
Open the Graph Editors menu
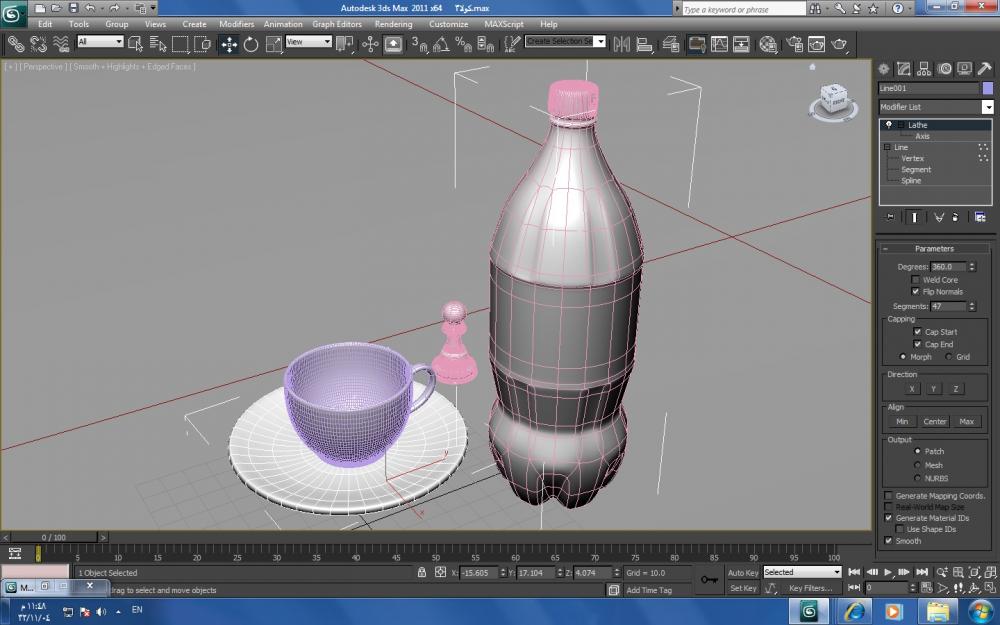(x=337, y=24)
